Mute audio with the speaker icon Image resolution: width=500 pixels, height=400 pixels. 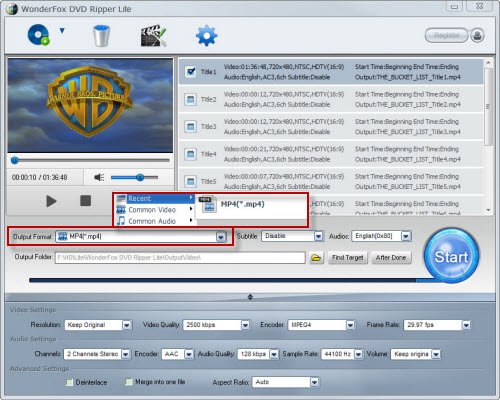point(99,177)
